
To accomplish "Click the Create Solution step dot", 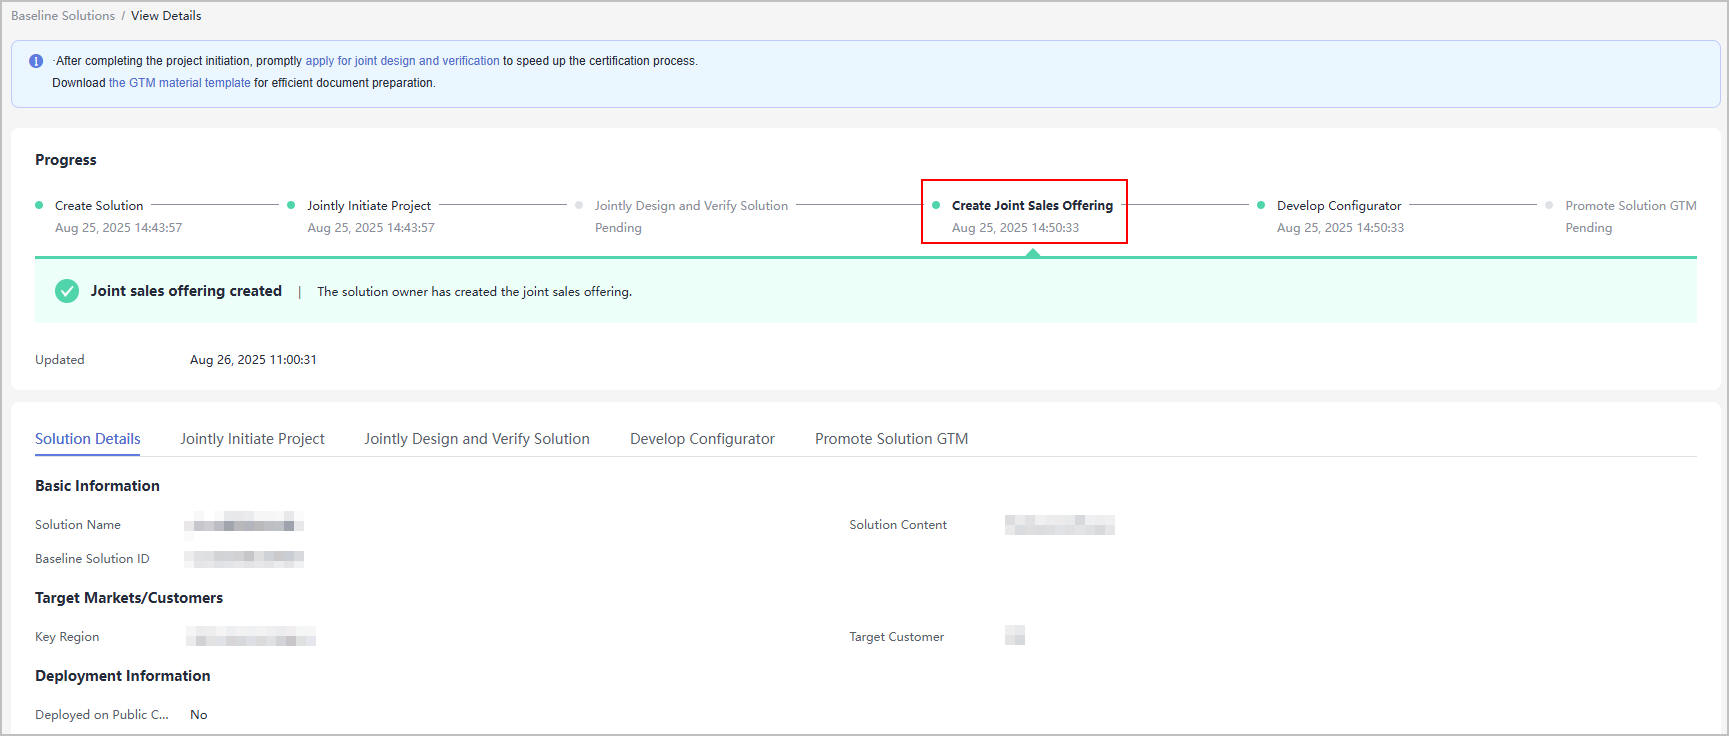I will [39, 205].
